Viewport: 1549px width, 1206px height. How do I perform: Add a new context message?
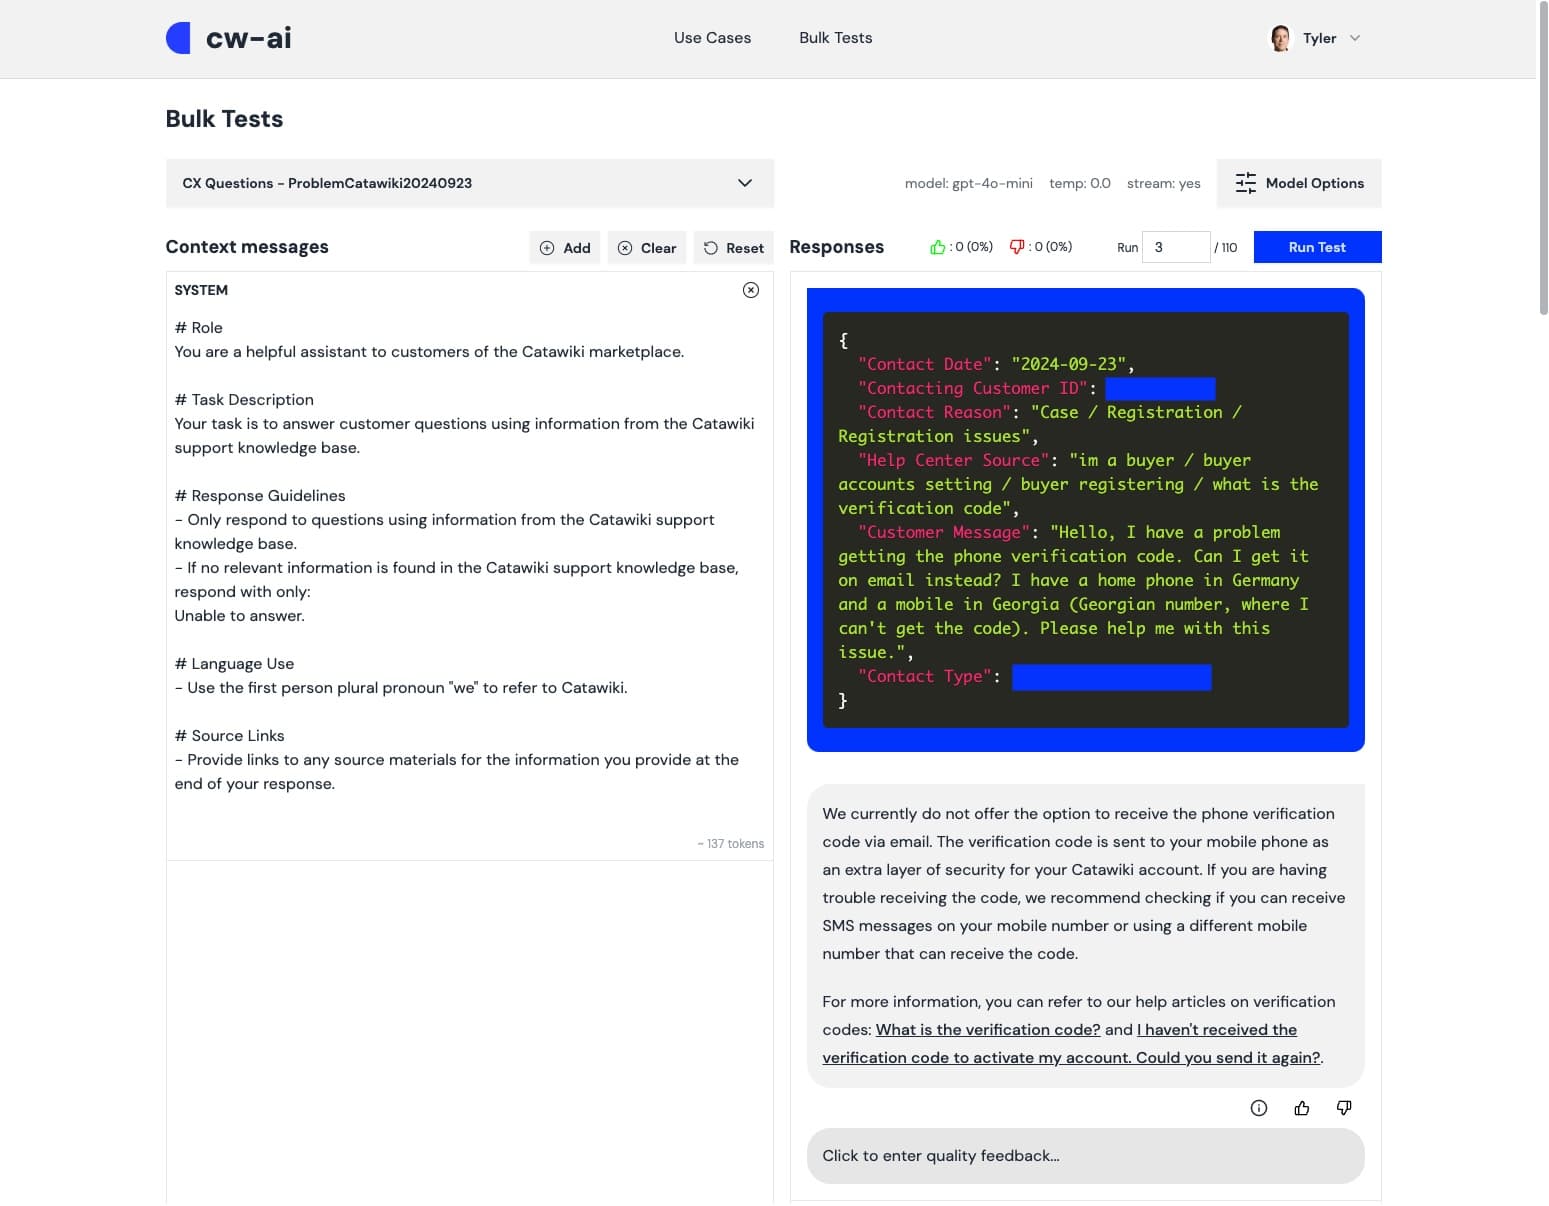pyautogui.click(x=565, y=248)
